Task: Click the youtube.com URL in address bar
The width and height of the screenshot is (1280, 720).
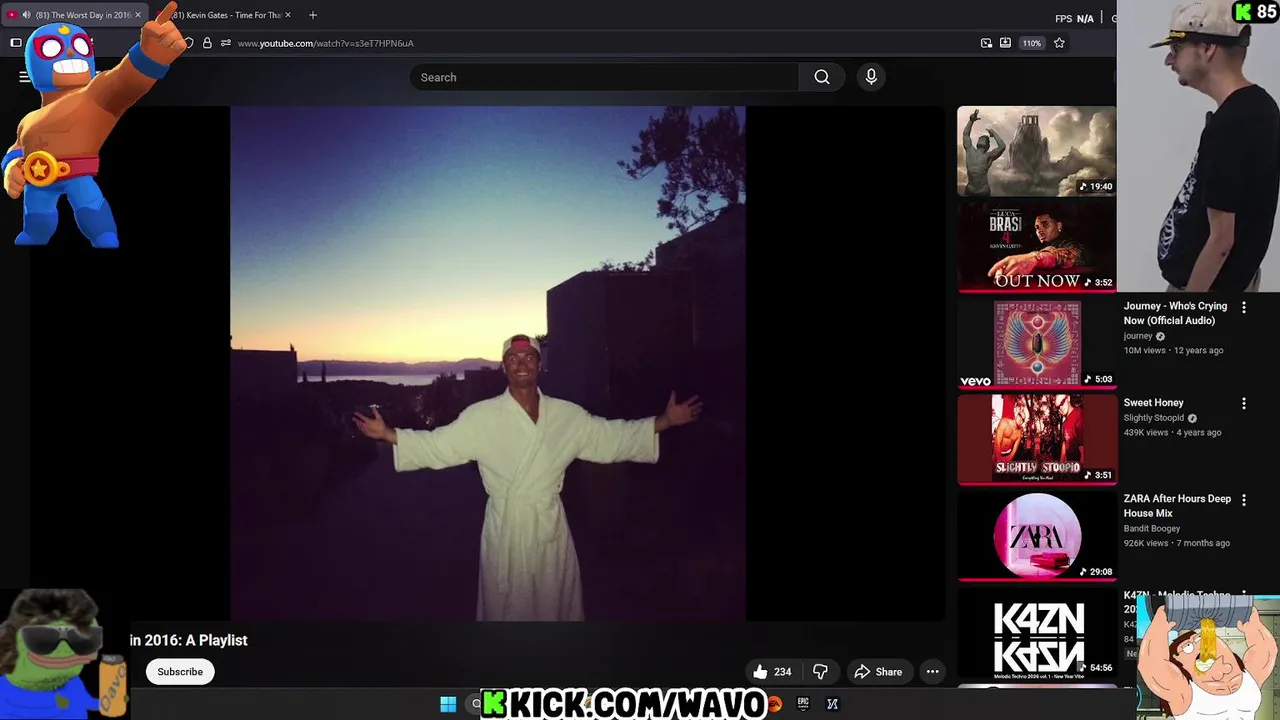Action: pos(325,43)
